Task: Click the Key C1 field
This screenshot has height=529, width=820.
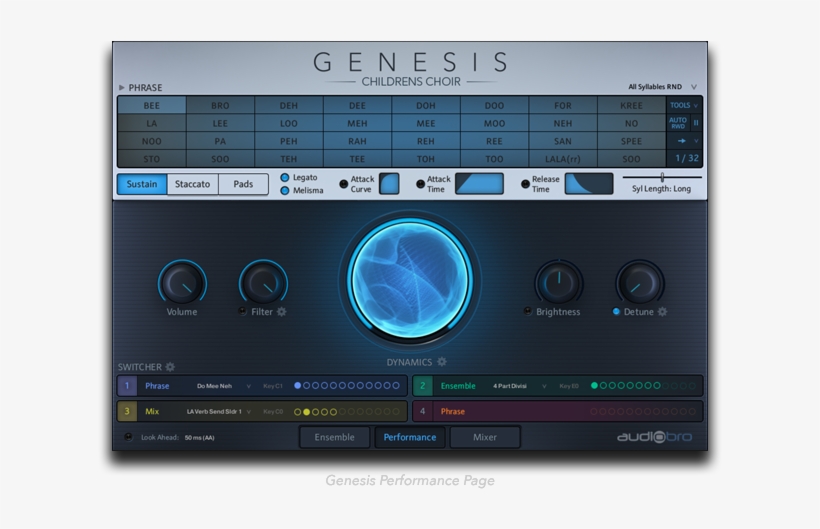Action: click(x=273, y=386)
